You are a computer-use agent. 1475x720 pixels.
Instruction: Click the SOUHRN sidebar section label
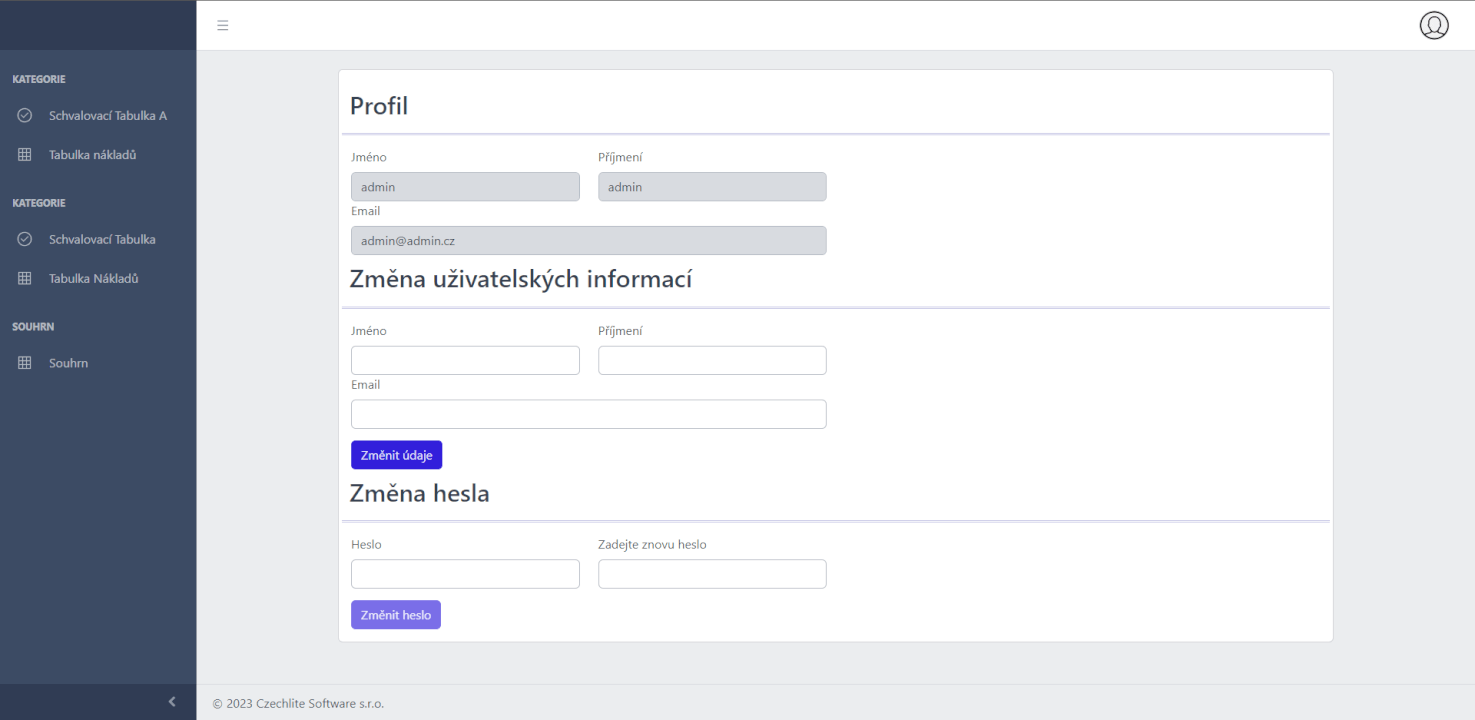pos(33,327)
